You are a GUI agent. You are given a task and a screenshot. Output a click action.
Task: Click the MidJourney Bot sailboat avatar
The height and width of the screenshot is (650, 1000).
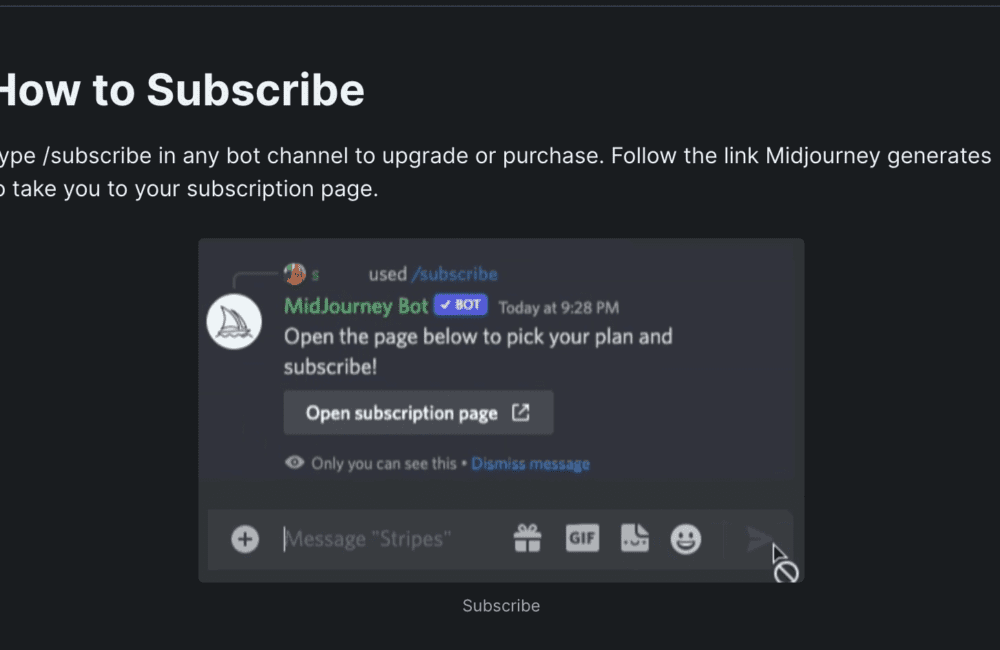233,321
